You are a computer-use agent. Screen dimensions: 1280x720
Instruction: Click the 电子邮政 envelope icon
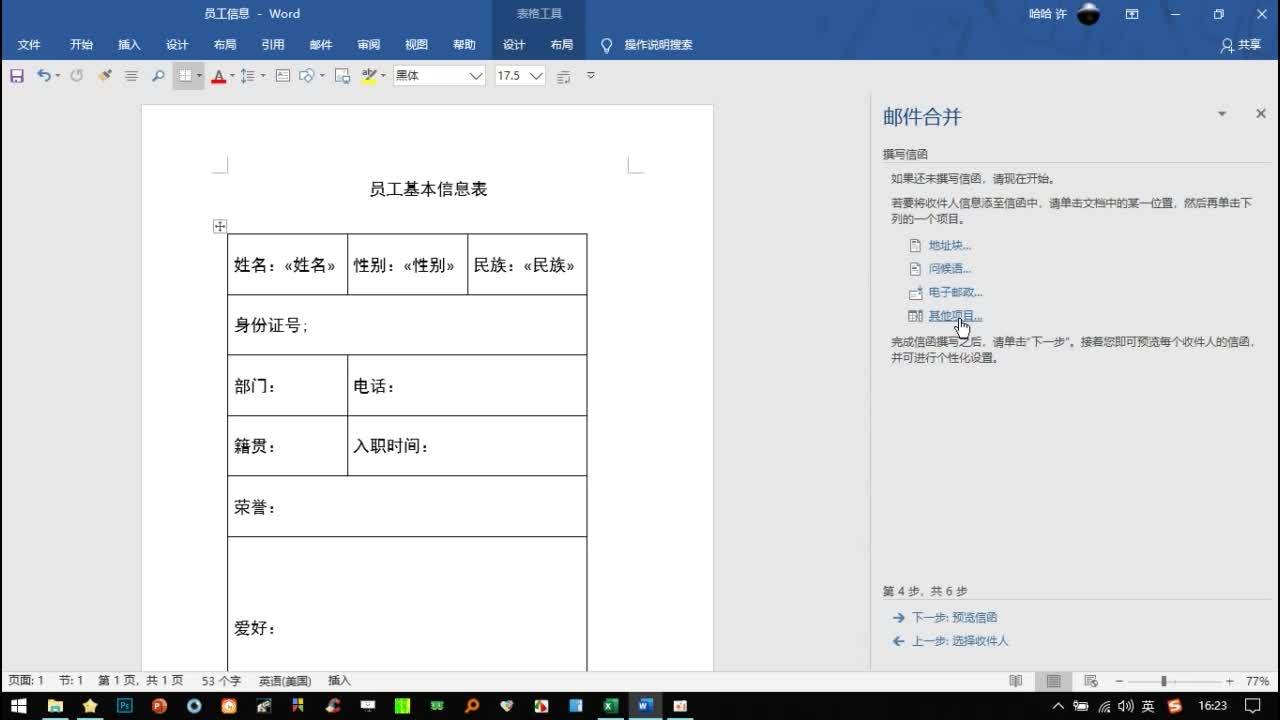point(915,291)
